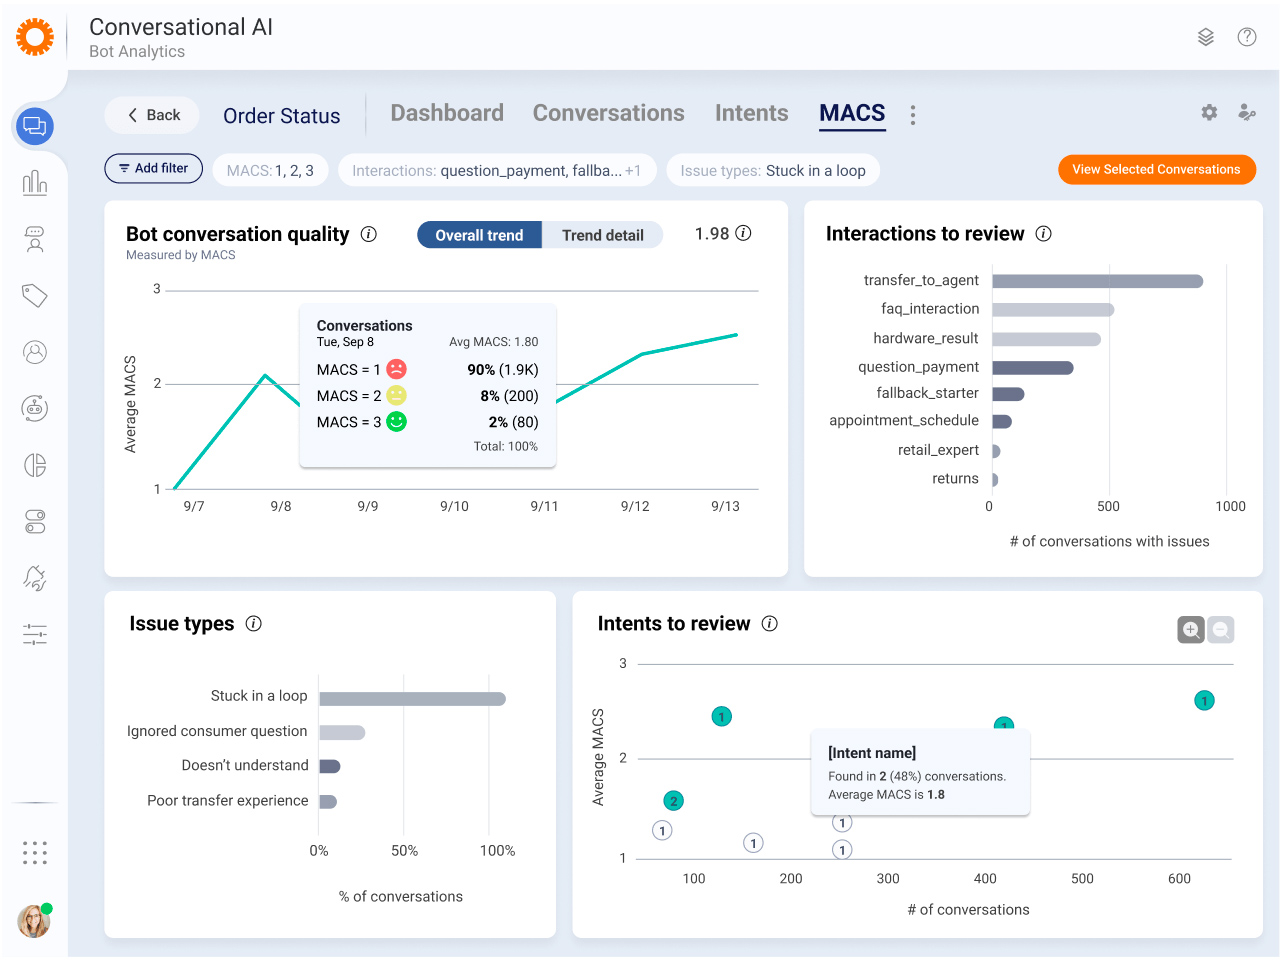
Task: Switch to Overall trend view
Action: tap(479, 235)
